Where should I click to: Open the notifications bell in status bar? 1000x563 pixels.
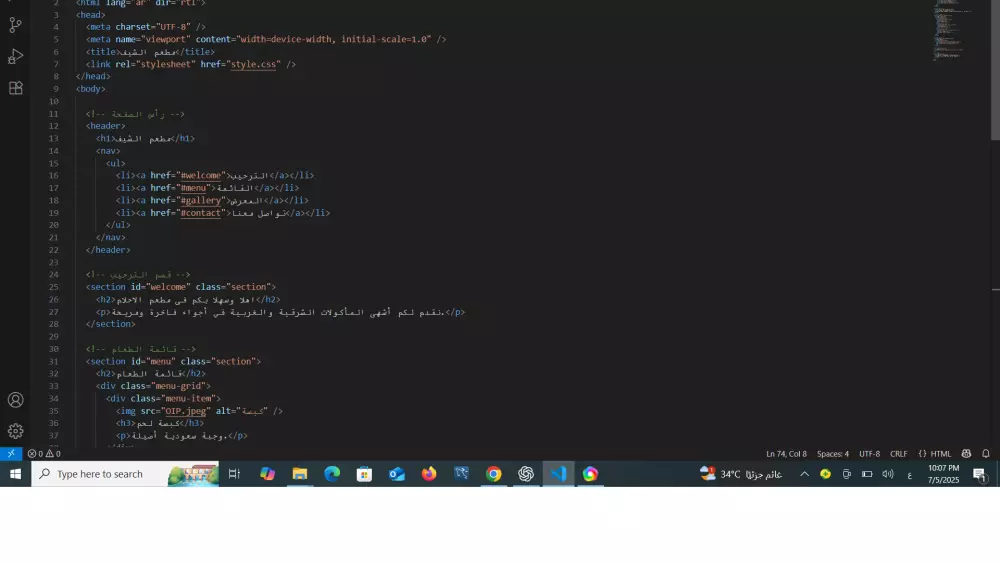coord(985,454)
